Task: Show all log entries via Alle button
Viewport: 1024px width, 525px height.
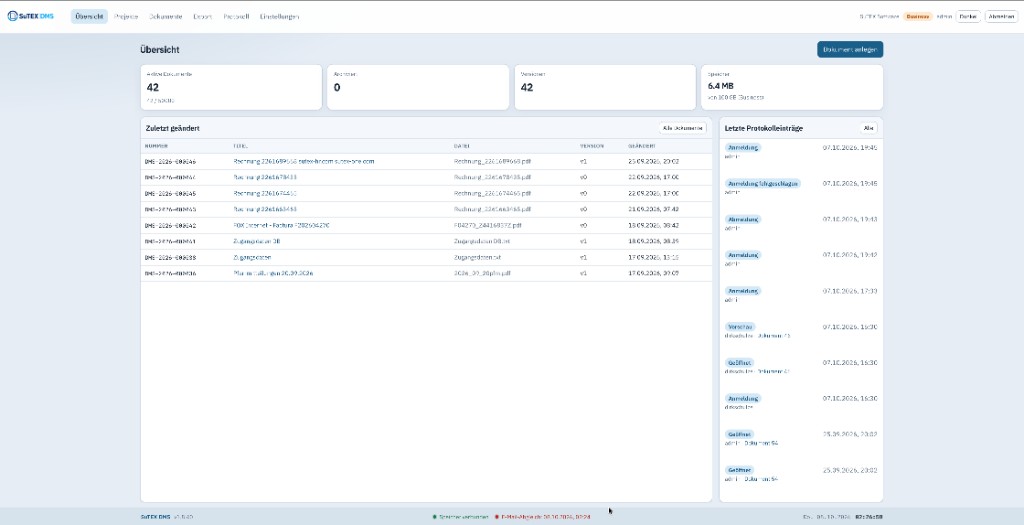Action: coord(868,128)
